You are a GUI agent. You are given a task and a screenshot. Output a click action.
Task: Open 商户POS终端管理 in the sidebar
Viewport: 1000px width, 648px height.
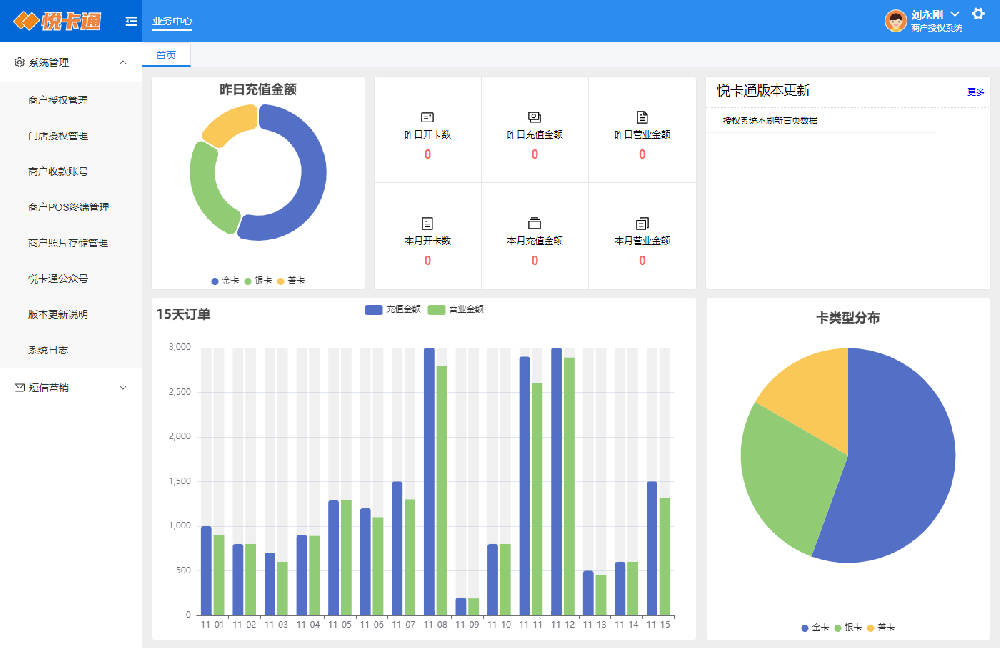click(x=68, y=207)
